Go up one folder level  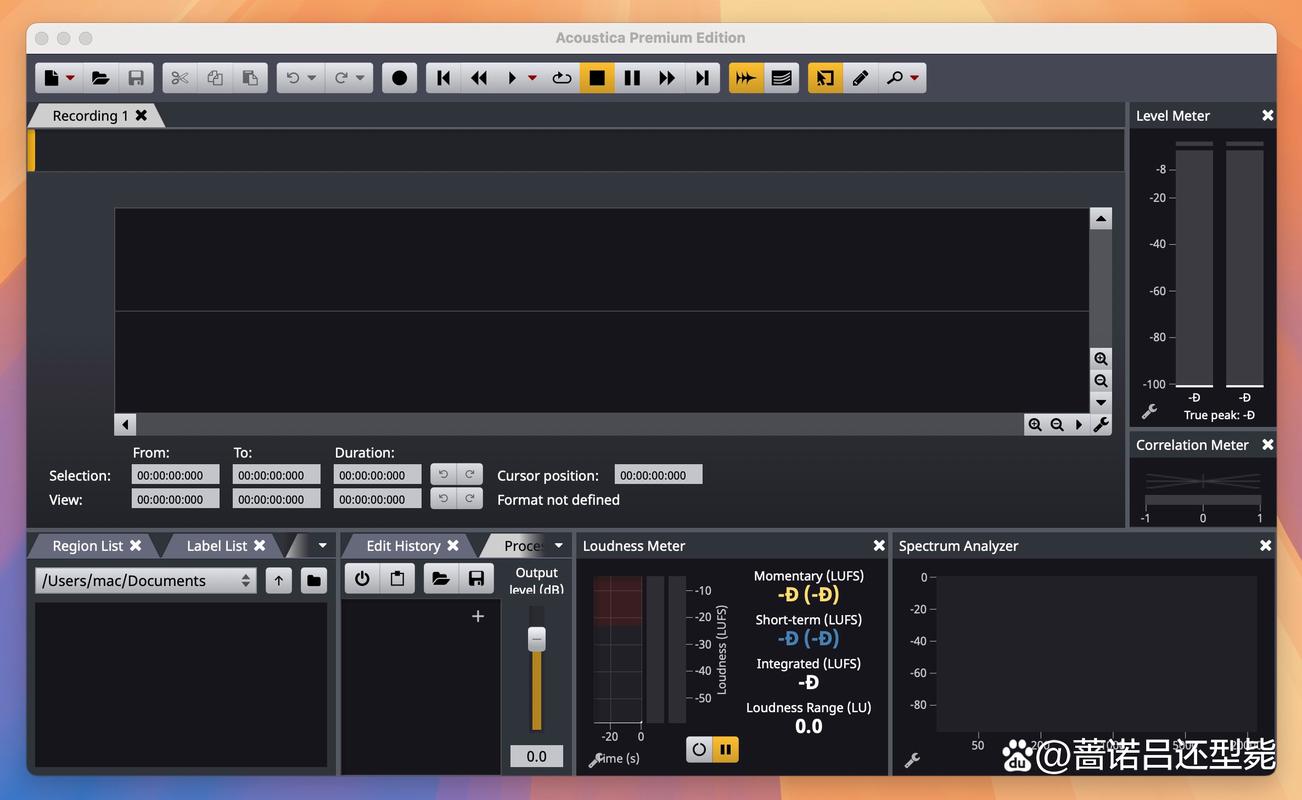click(279, 580)
